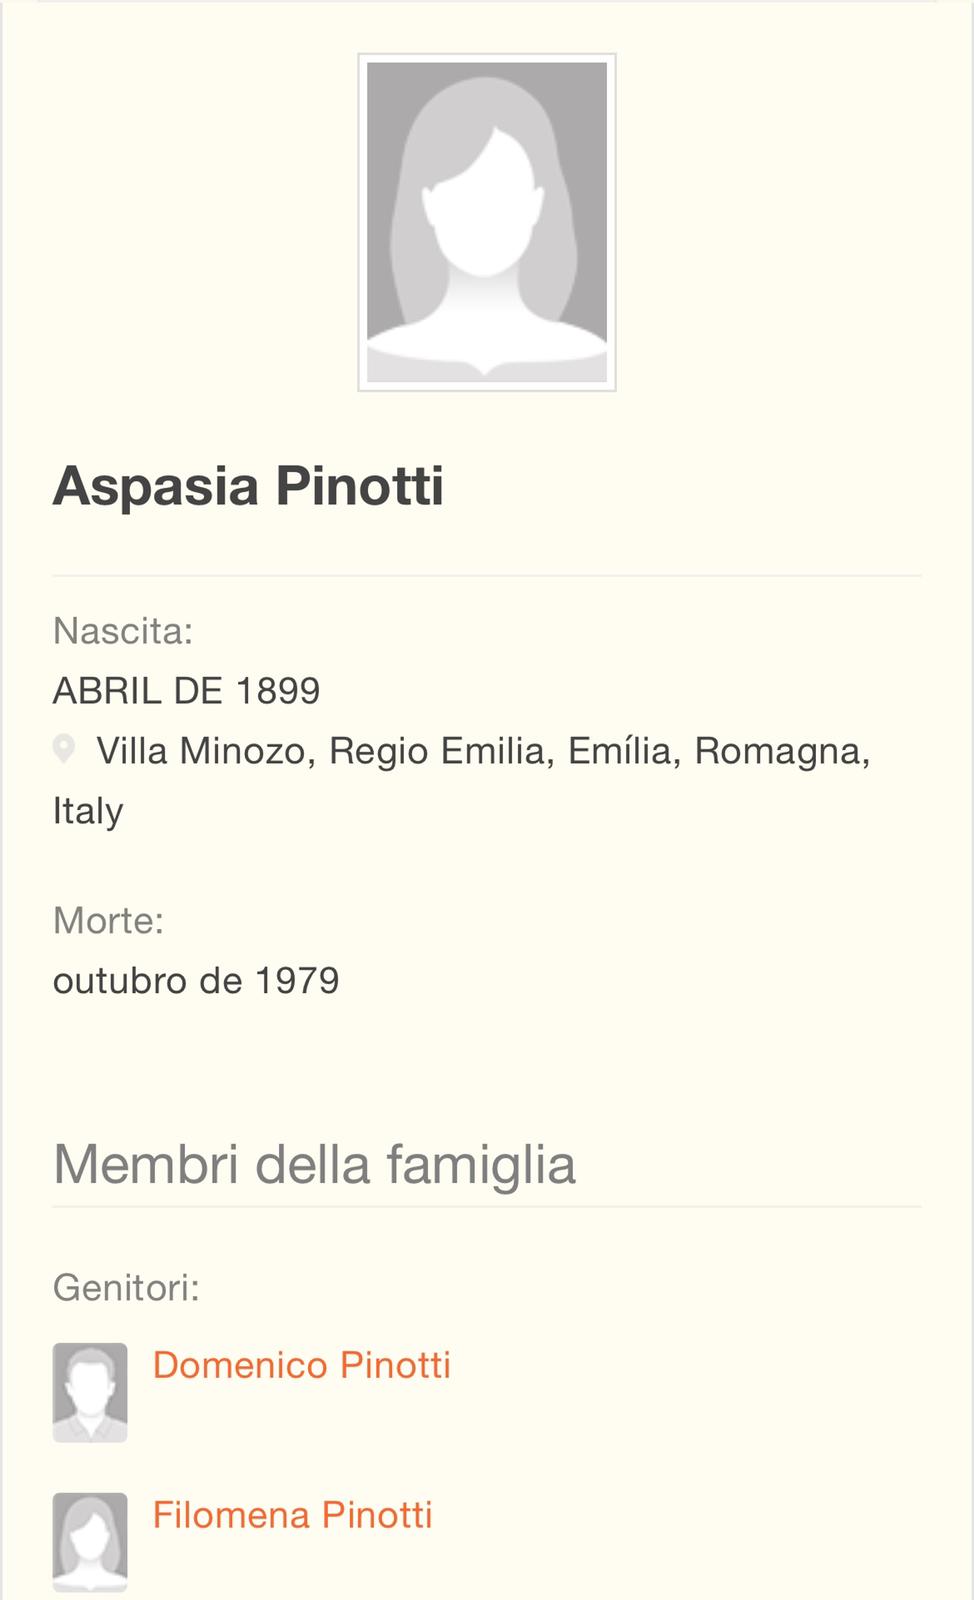Screen dimensions: 974x1600
Task: Select the birth date ABRIL DE 1899
Action: [x=186, y=691]
